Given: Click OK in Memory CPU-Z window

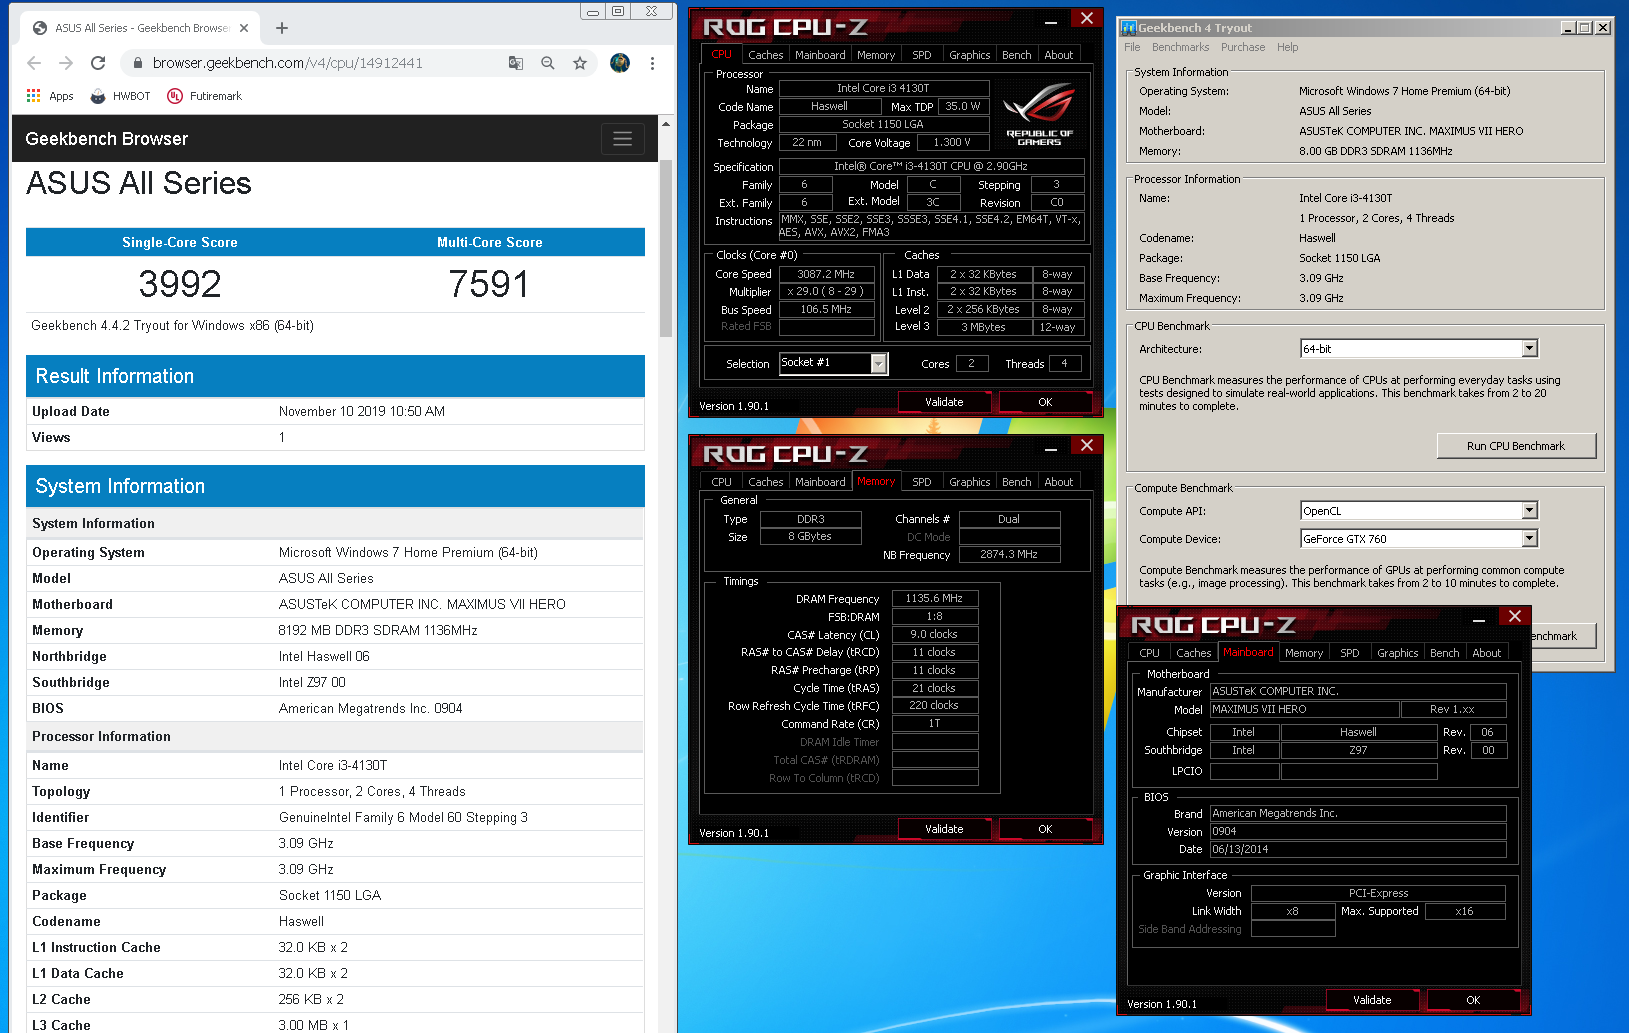Looking at the screenshot, I should point(1045,829).
